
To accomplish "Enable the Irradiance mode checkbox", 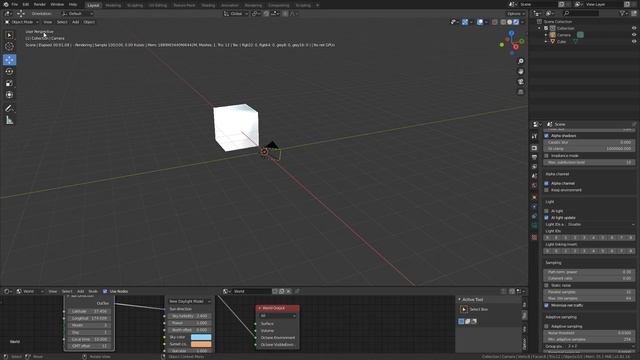I will (x=547, y=156).
